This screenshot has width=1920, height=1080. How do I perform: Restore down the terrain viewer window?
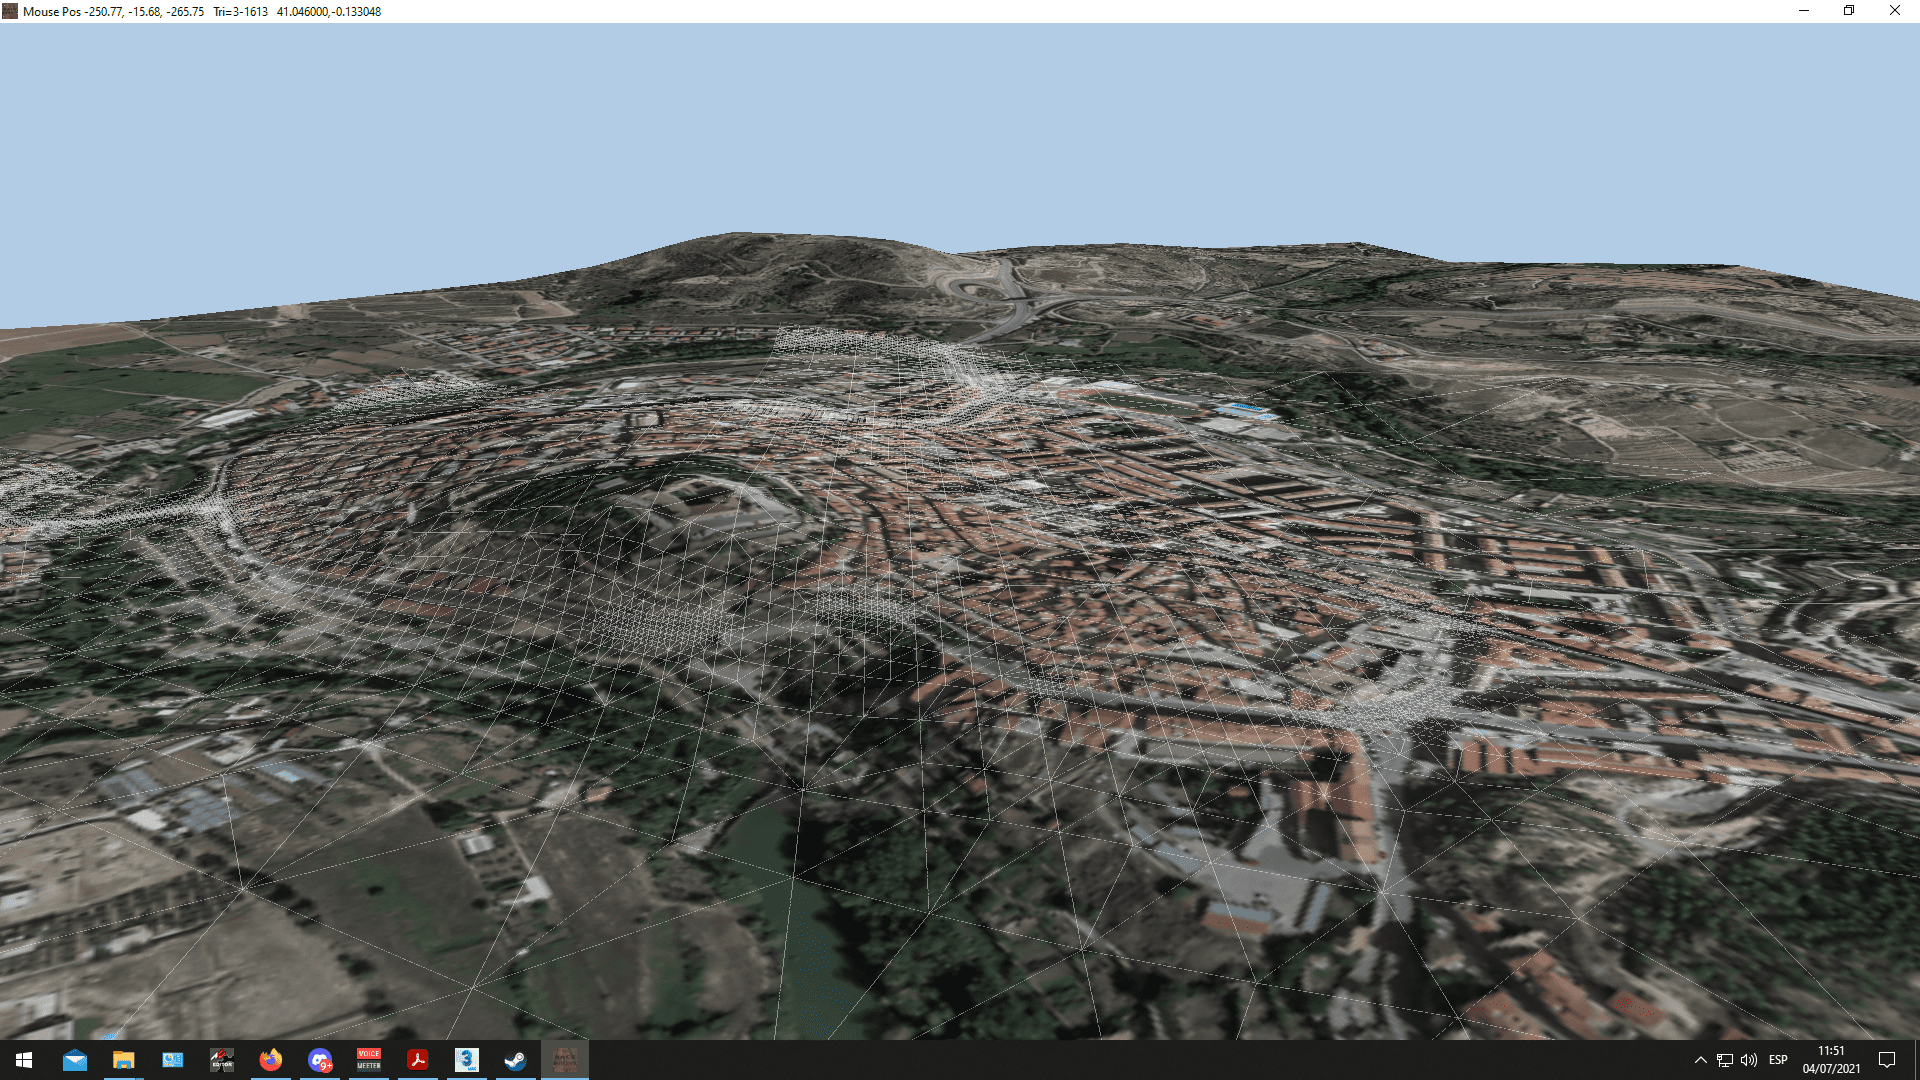tap(1849, 11)
